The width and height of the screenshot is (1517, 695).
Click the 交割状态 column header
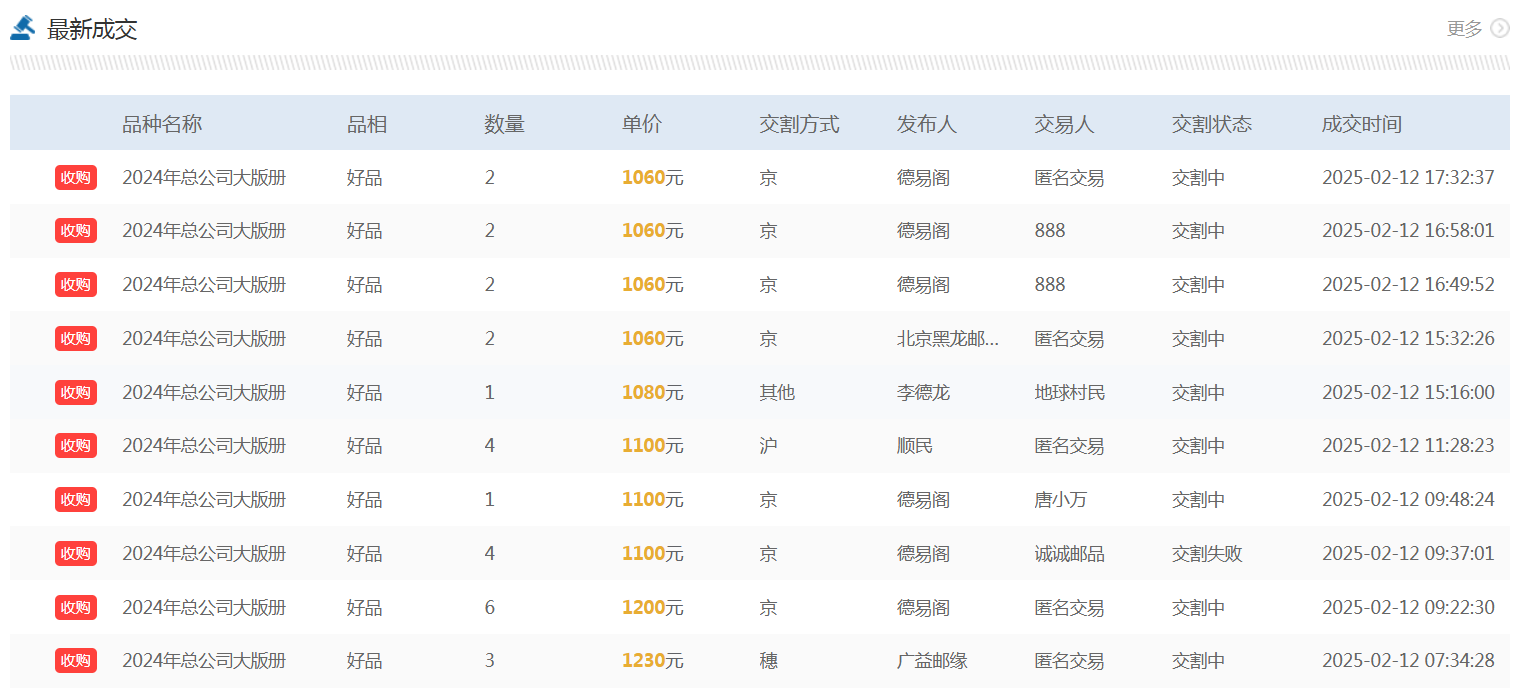[1211, 124]
